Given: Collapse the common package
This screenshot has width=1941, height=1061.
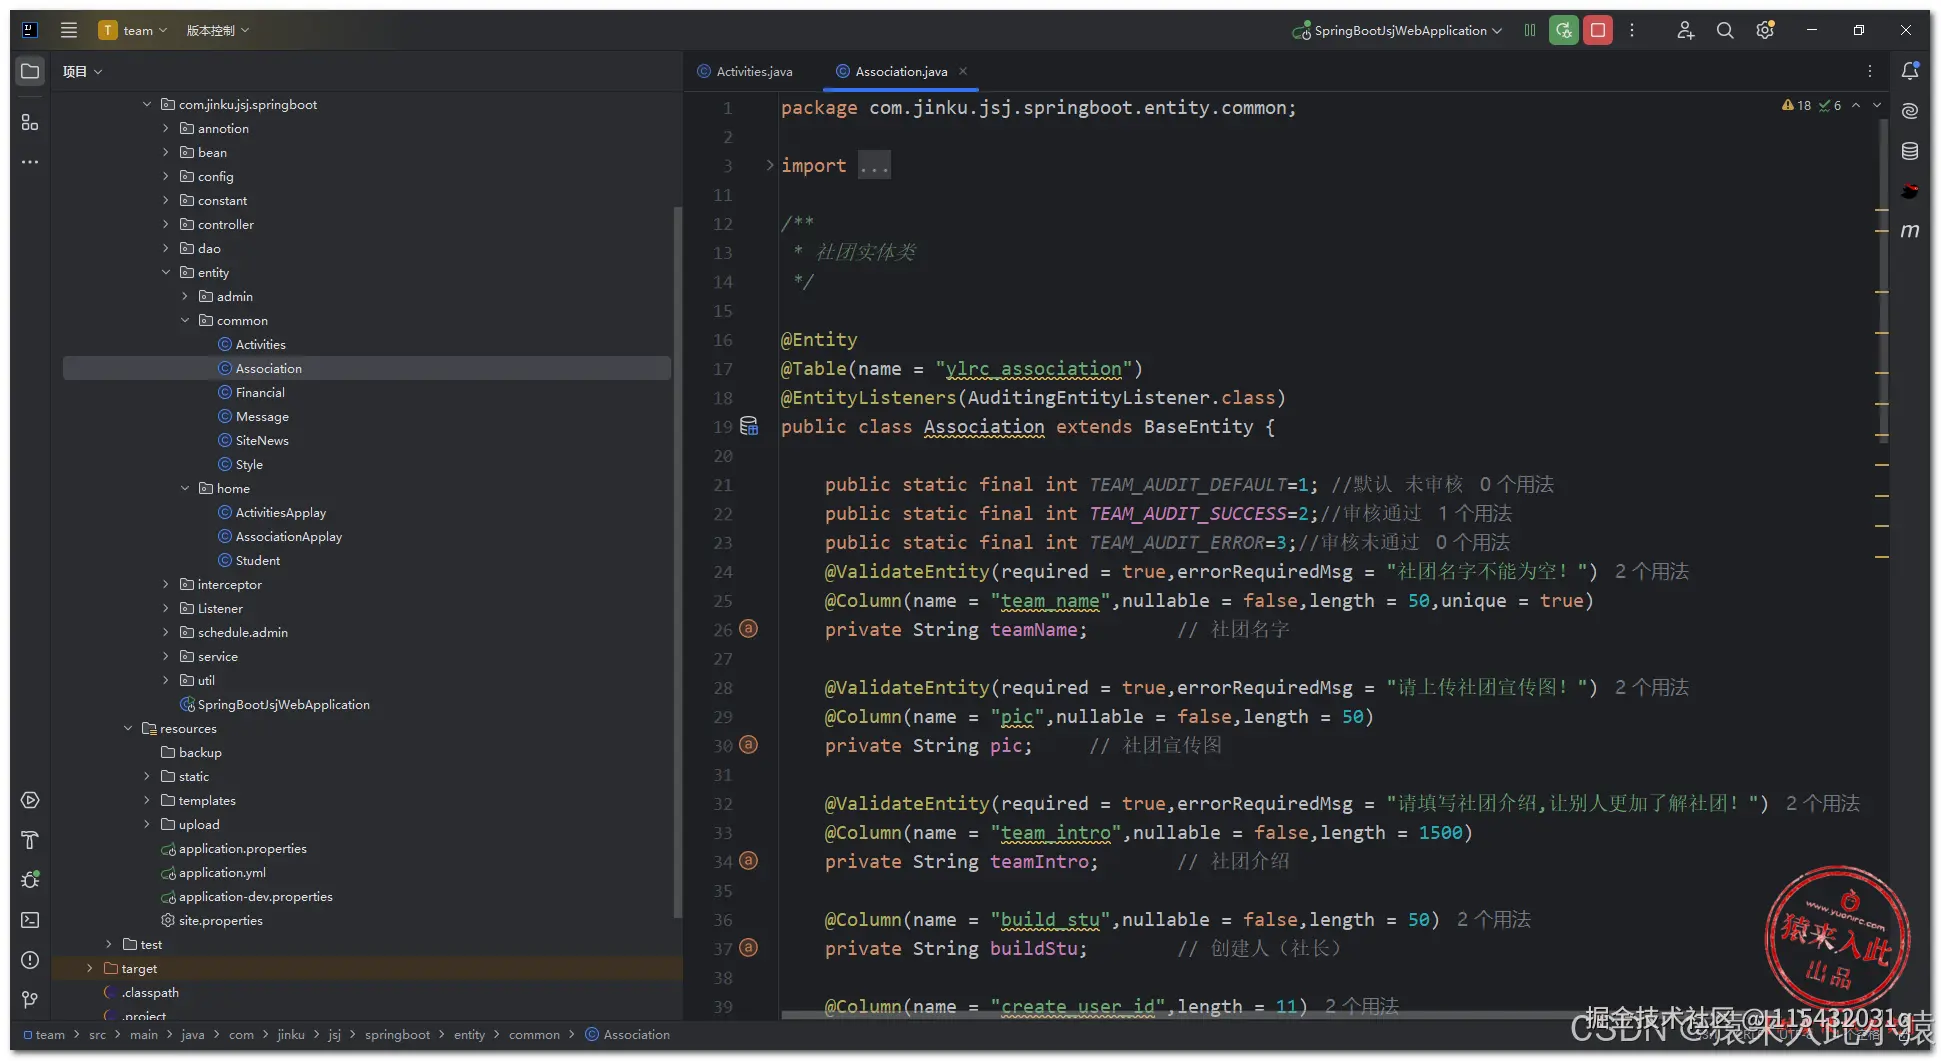Looking at the screenshot, I should click(x=185, y=320).
